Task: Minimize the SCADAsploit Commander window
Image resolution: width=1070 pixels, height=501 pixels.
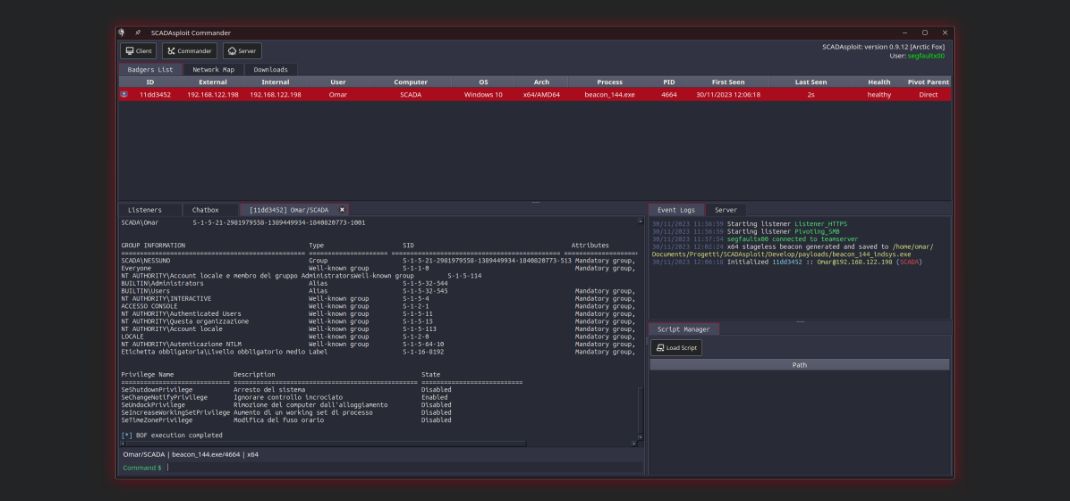Action: point(905,33)
